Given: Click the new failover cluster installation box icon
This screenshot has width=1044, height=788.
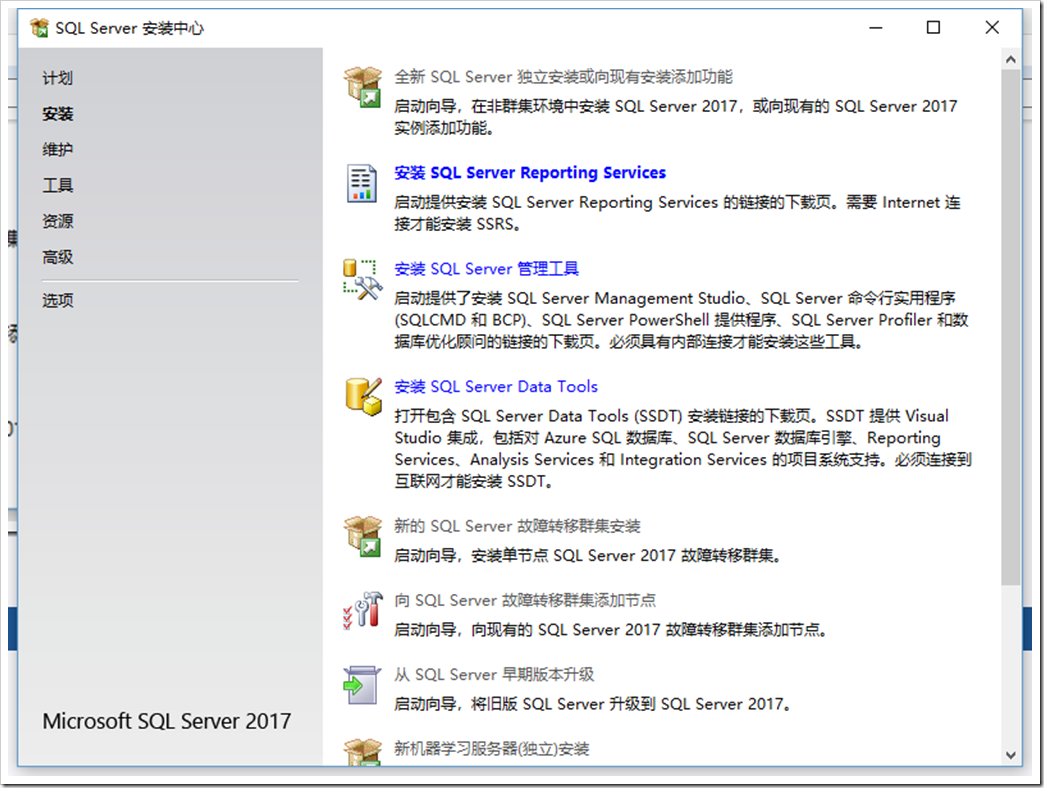Looking at the screenshot, I should tap(363, 536).
